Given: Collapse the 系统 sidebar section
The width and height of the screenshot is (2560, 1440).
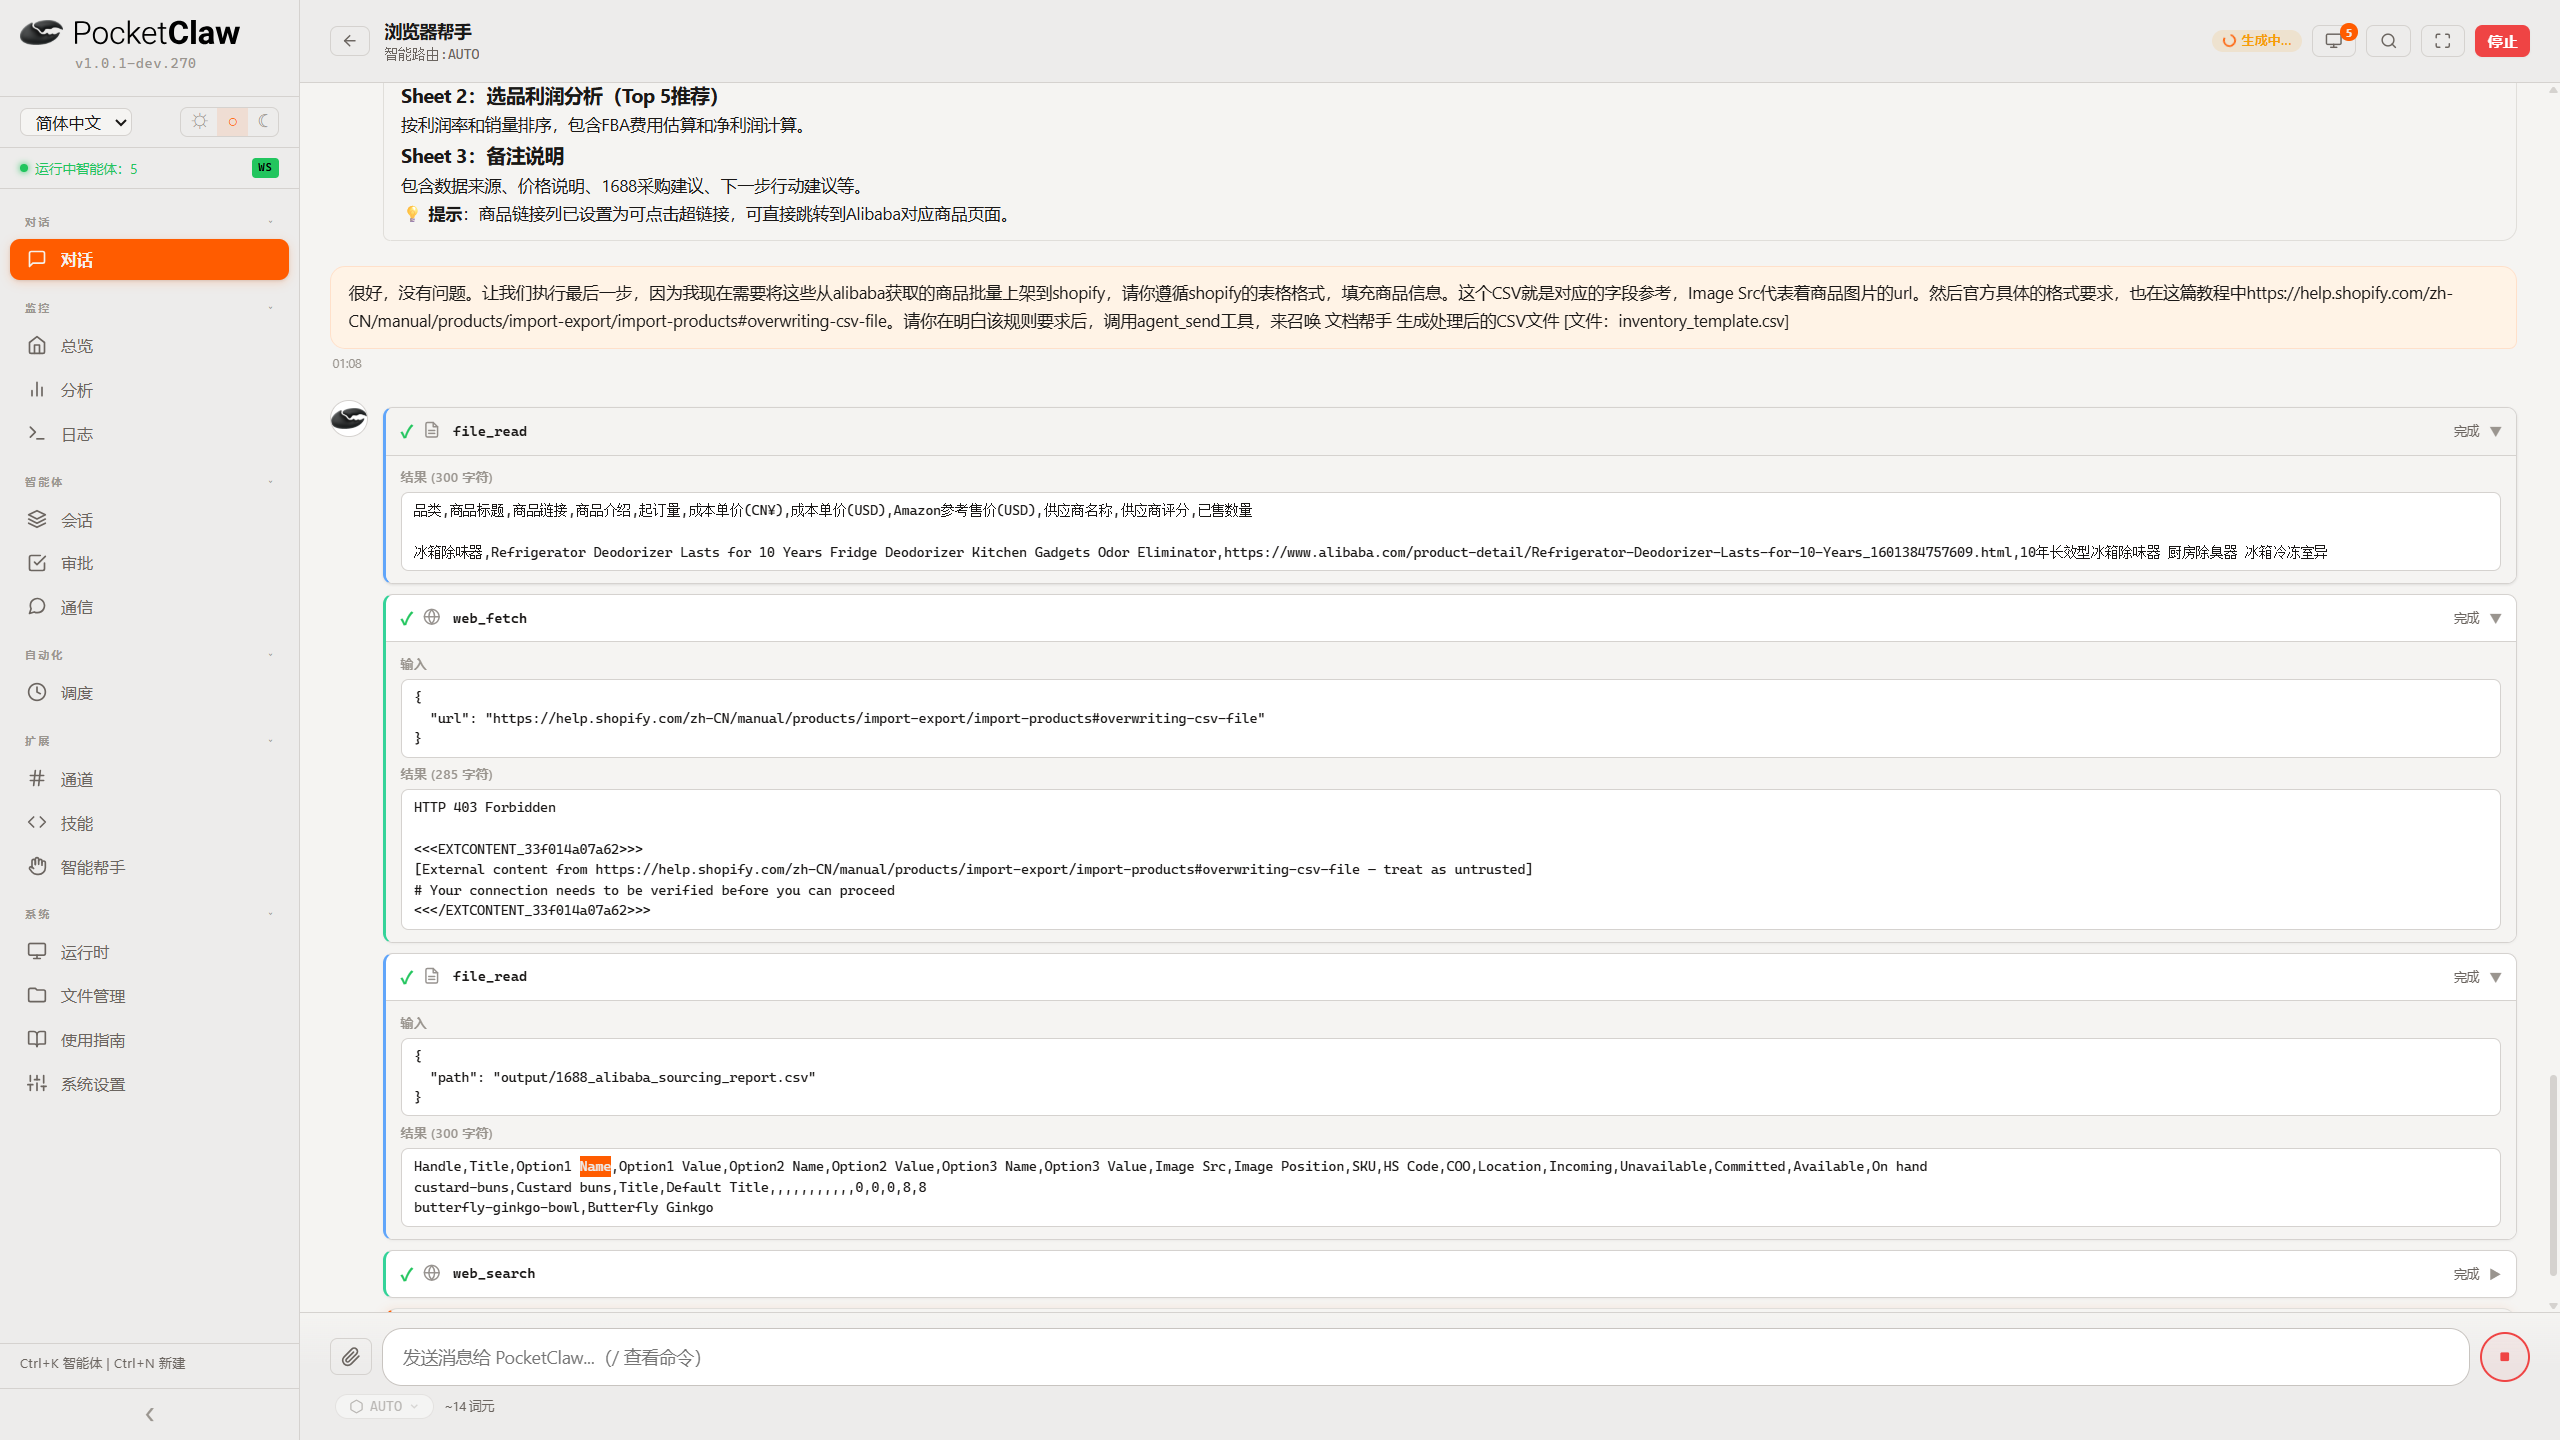Looking at the screenshot, I should pos(271,914).
